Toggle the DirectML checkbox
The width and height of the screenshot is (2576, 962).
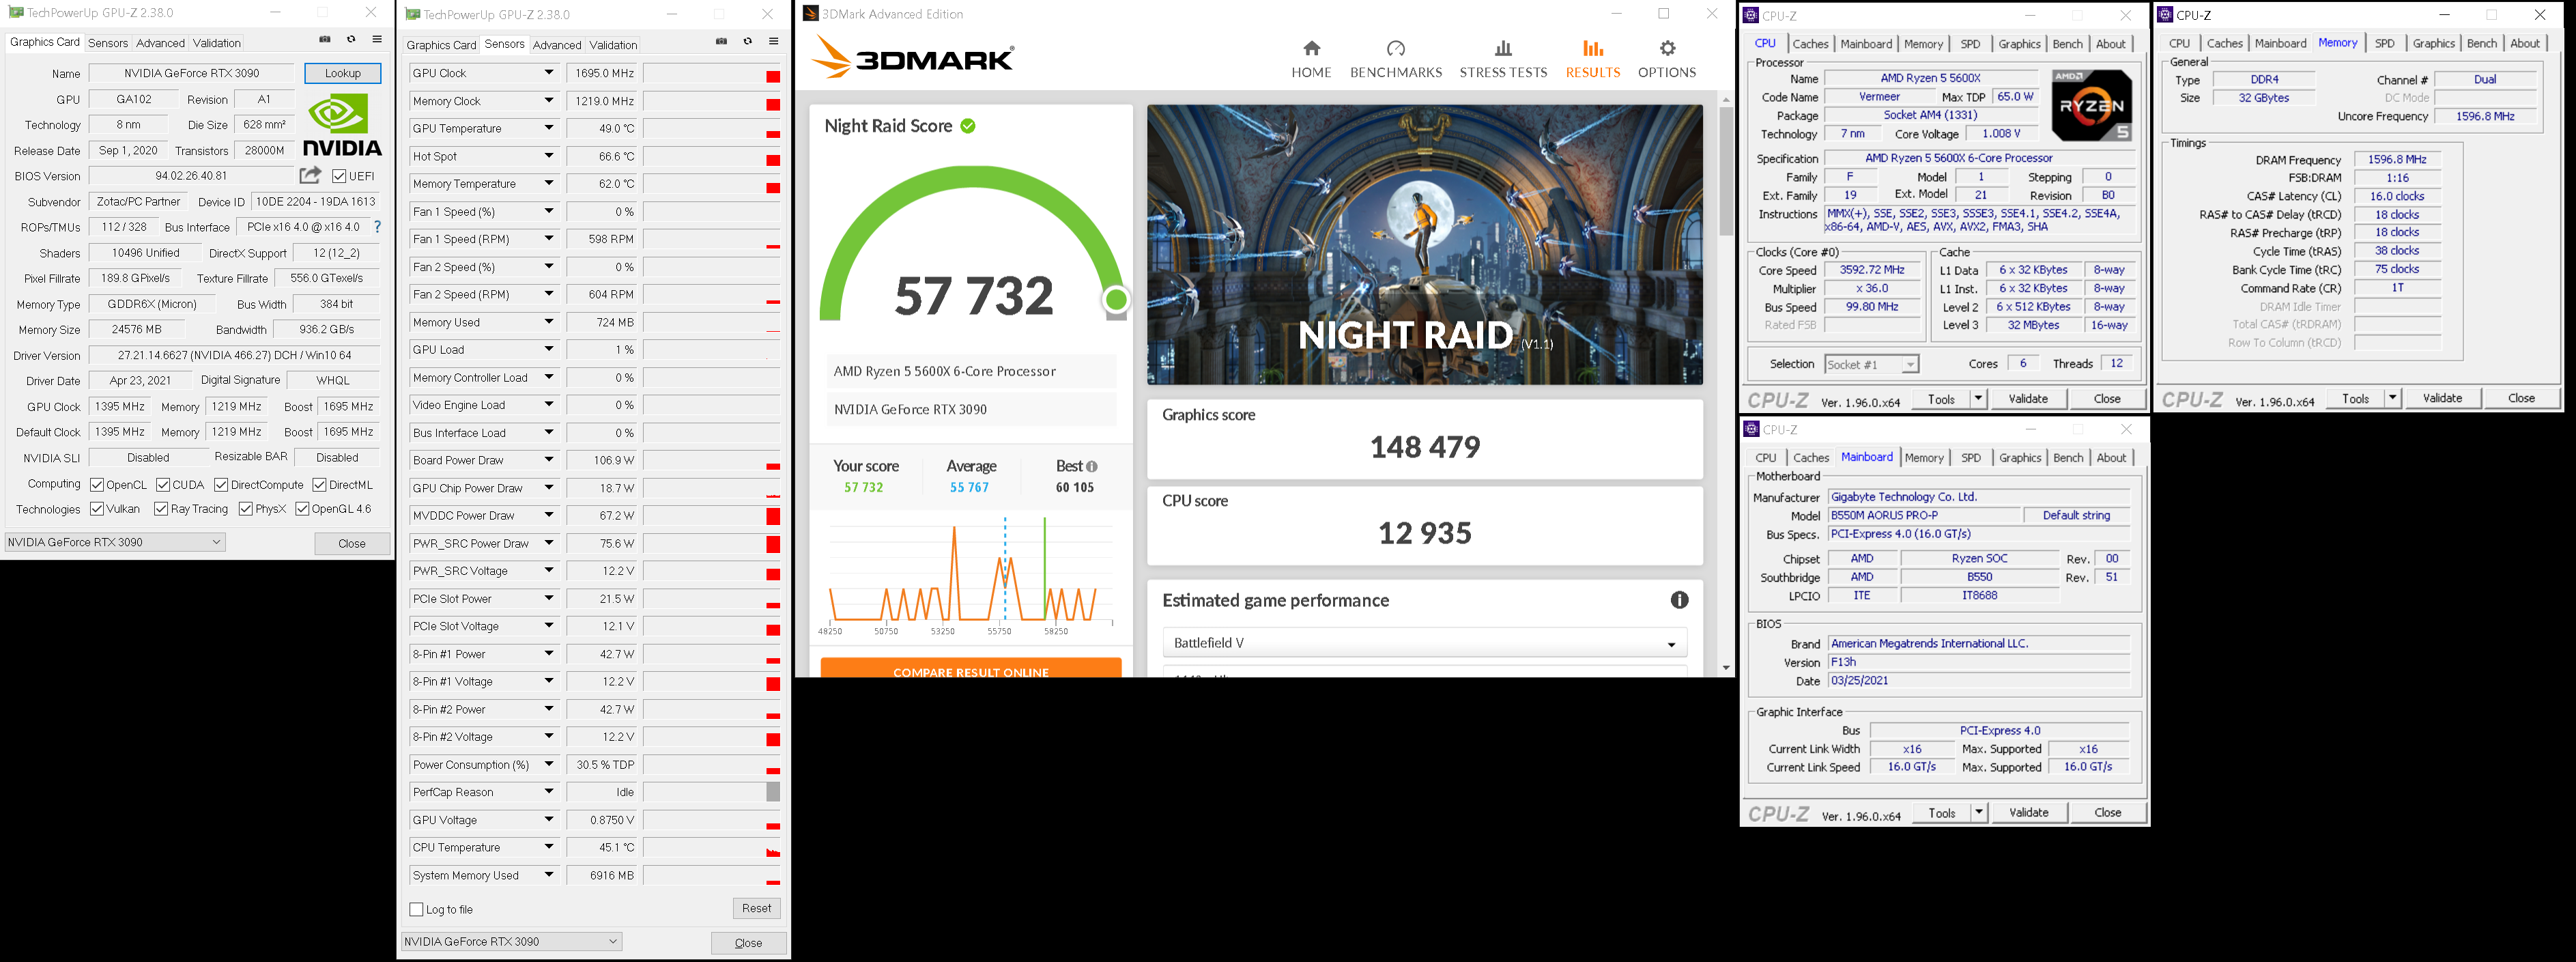tap(319, 485)
